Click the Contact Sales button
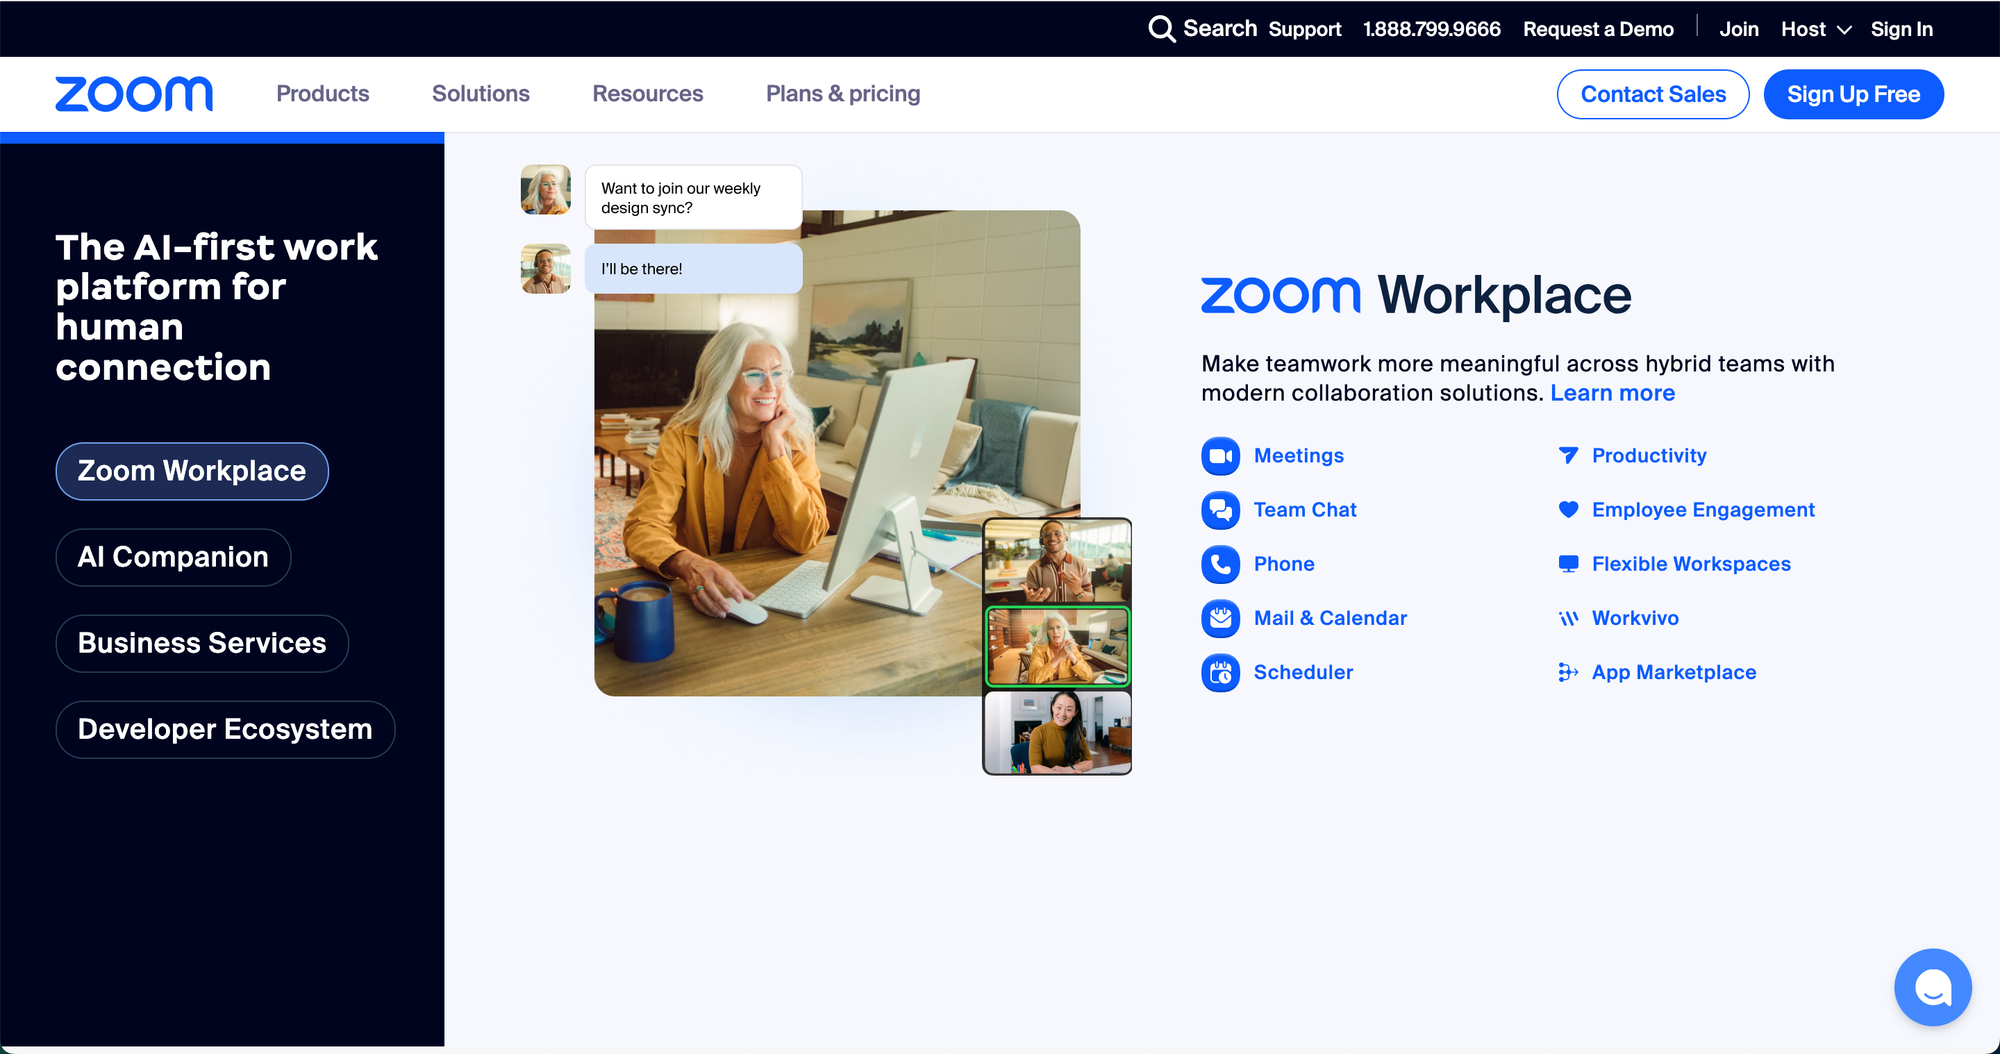Viewport: 2000px width, 1054px height. [x=1653, y=94]
